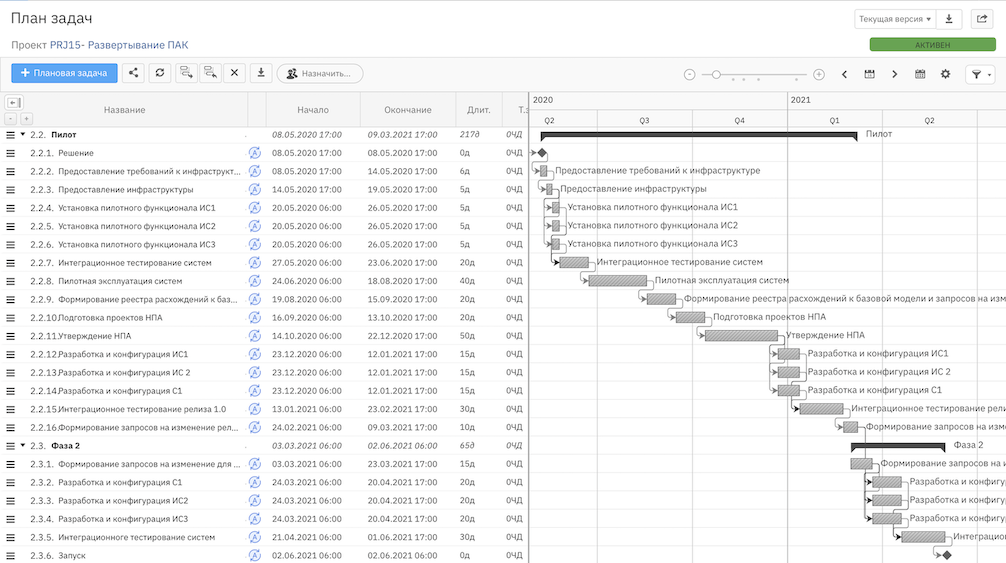Click the 'Окончание' column header

407,110
